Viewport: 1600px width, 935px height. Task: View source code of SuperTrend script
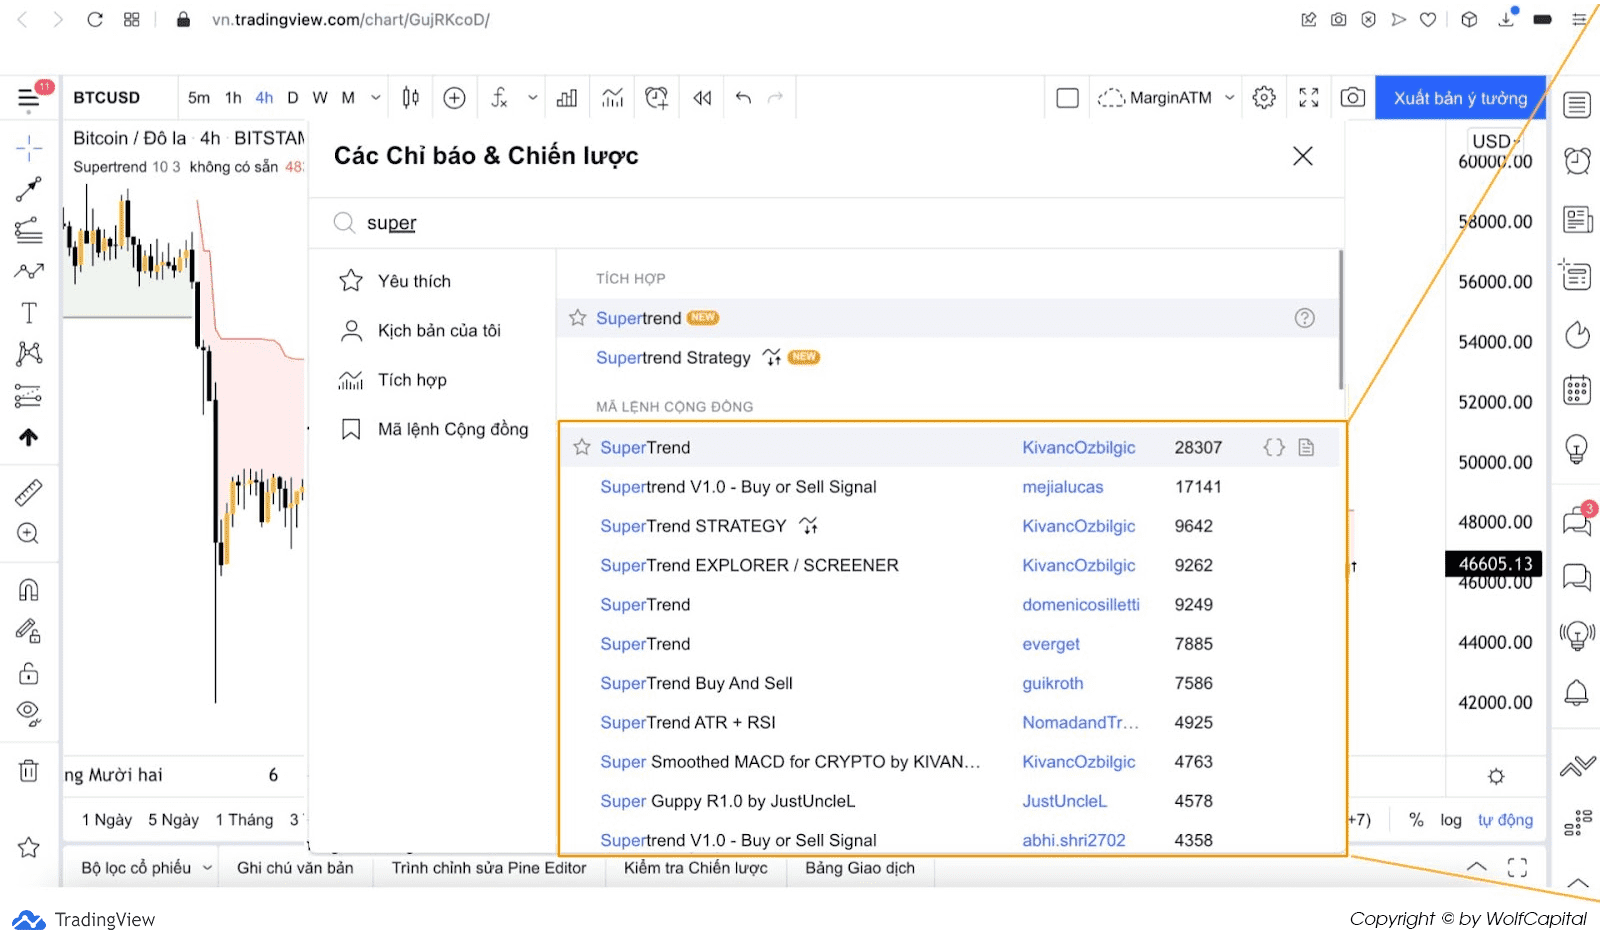pyautogui.click(x=1273, y=447)
